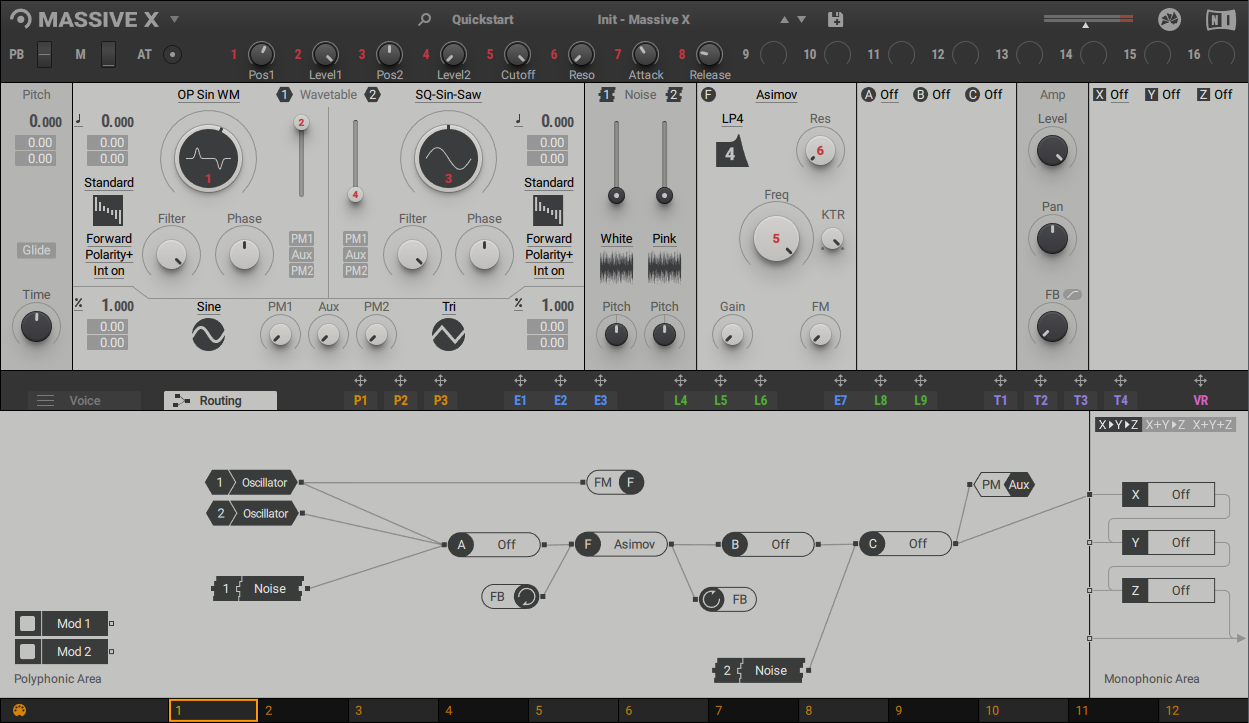This screenshot has width=1249, height=723.
Task: Select the Tri PM oscillator waveform icon
Action: pos(449,334)
